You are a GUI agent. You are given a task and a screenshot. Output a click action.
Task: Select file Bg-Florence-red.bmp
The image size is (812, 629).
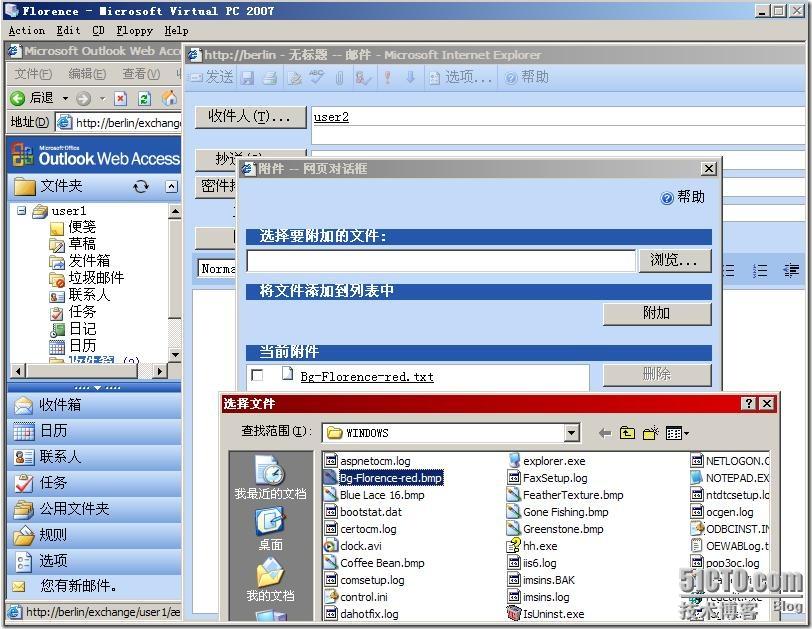(383, 478)
